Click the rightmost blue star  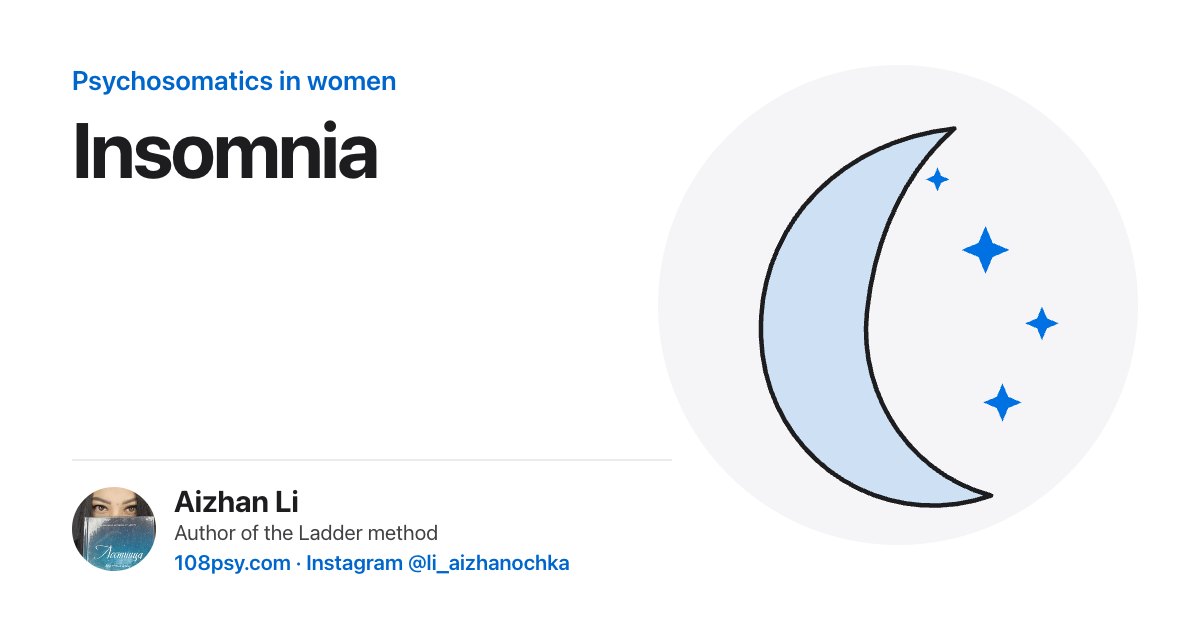(x=1042, y=323)
